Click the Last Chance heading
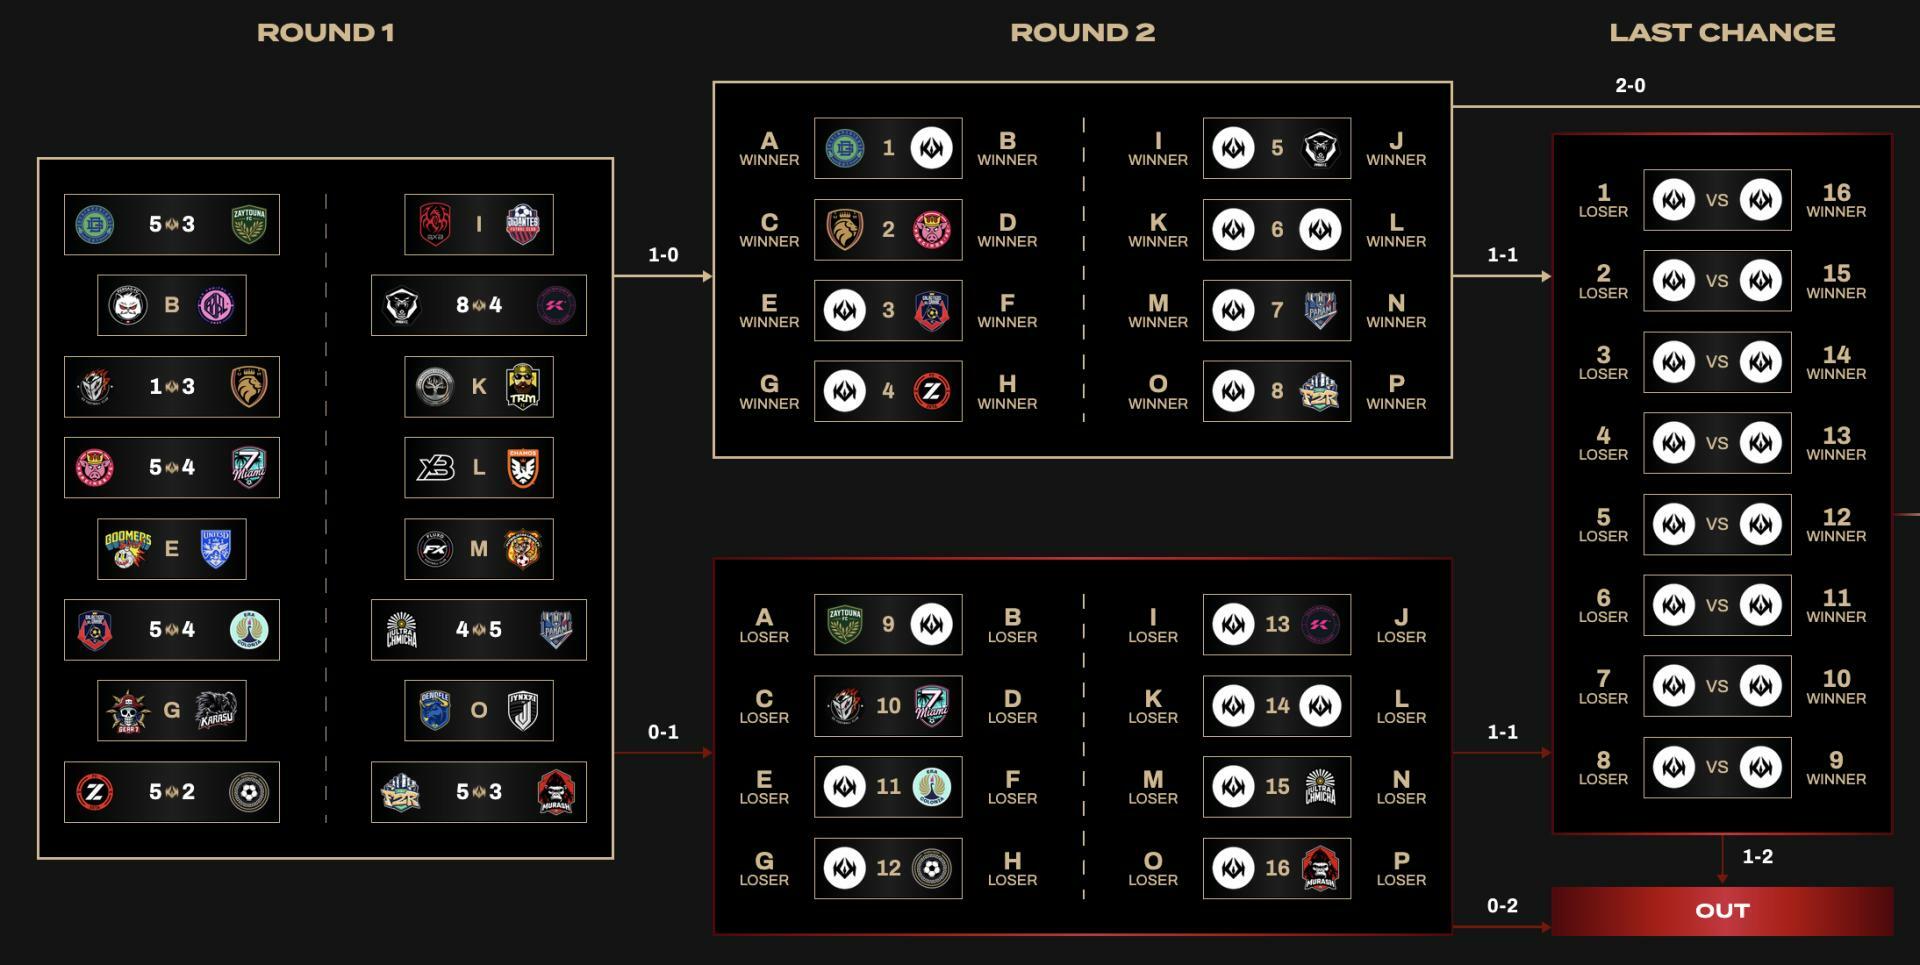The height and width of the screenshot is (965, 1920). [x=1722, y=33]
